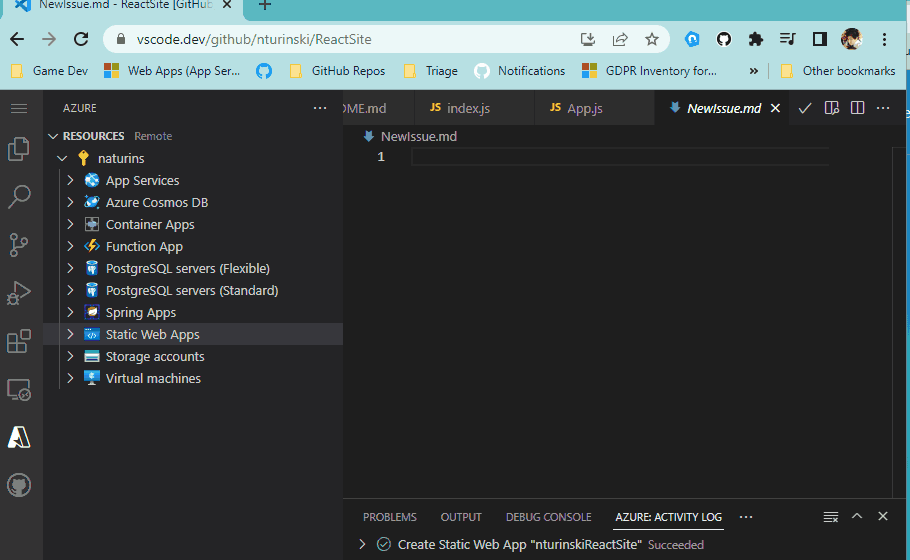Expand PostgreSQL servers (Flexible) node

[x=70, y=268]
